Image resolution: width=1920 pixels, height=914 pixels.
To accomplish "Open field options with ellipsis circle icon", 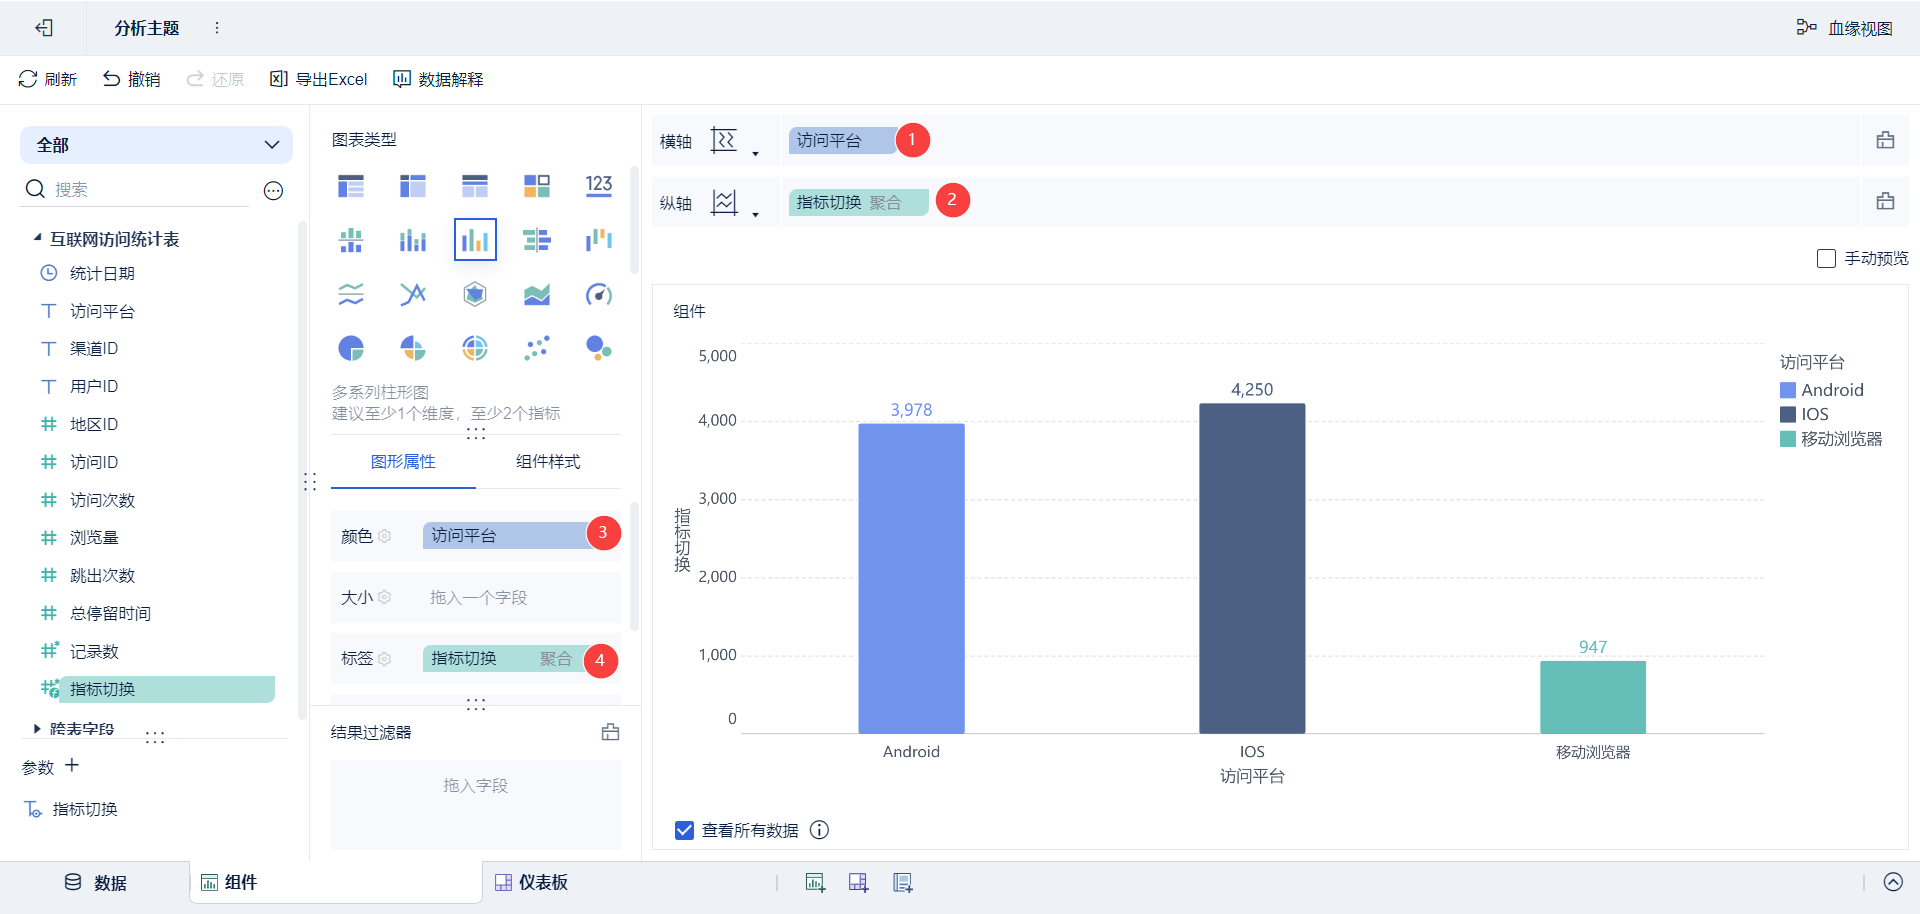I will click(x=273, y=190).
